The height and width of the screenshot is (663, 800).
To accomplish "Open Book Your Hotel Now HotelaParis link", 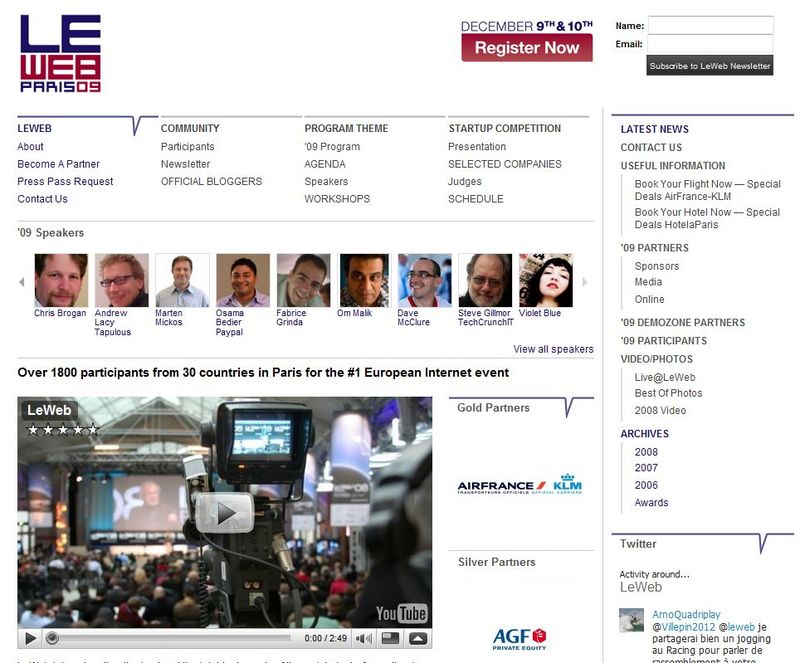I will click(707, 218).
